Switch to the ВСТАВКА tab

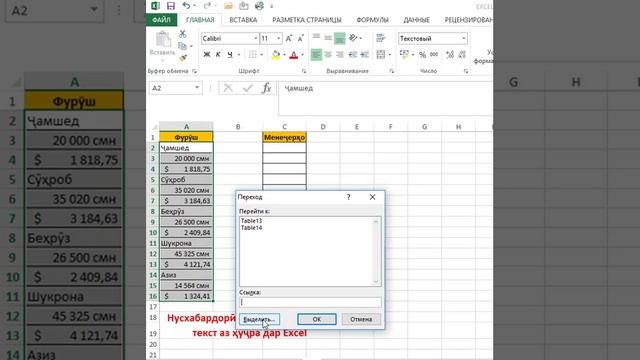pos(243,20)
